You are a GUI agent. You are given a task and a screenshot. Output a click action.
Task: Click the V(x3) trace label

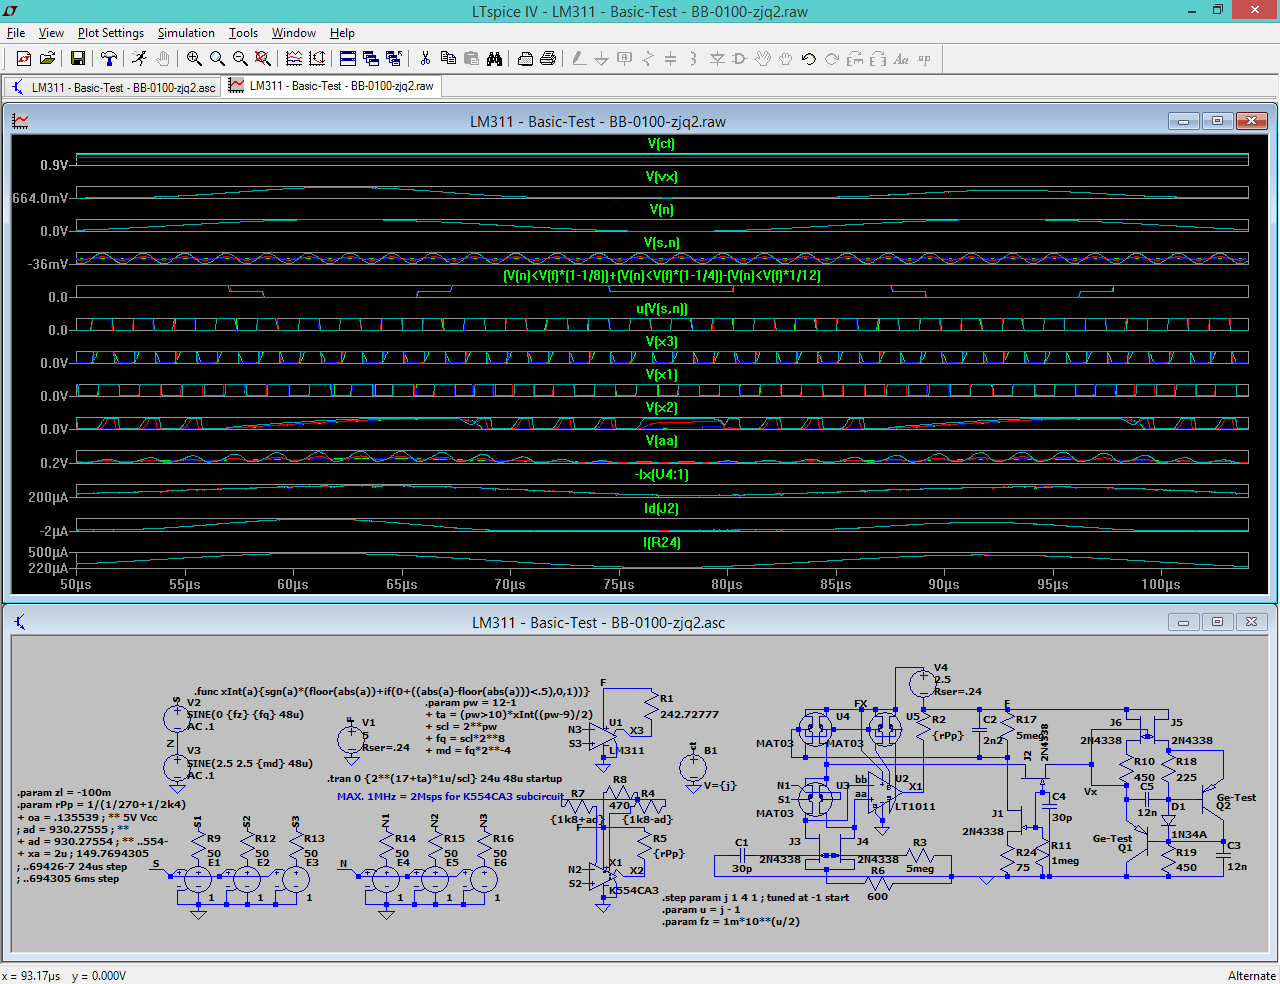pyautogui.click(x=661, y=341)
